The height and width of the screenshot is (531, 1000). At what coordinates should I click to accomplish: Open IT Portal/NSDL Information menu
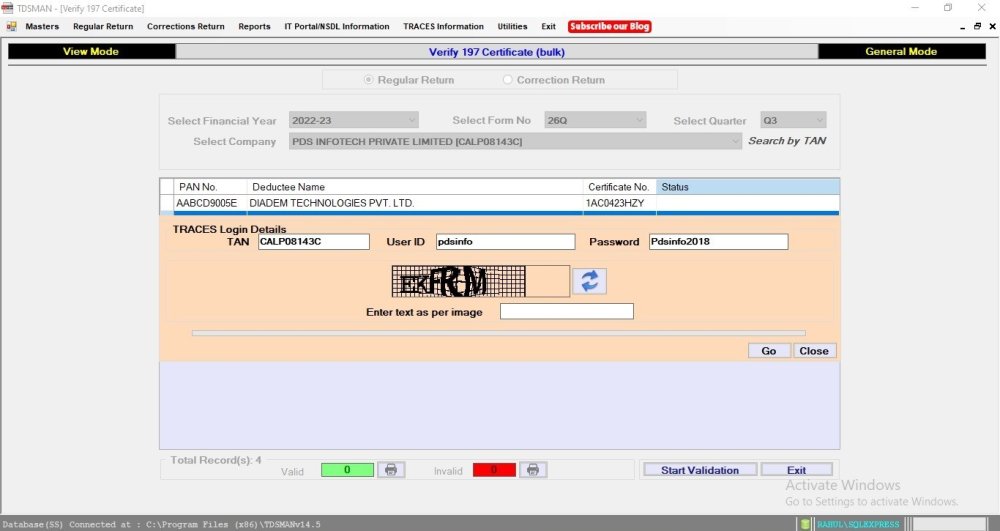[x=337, y=26]
